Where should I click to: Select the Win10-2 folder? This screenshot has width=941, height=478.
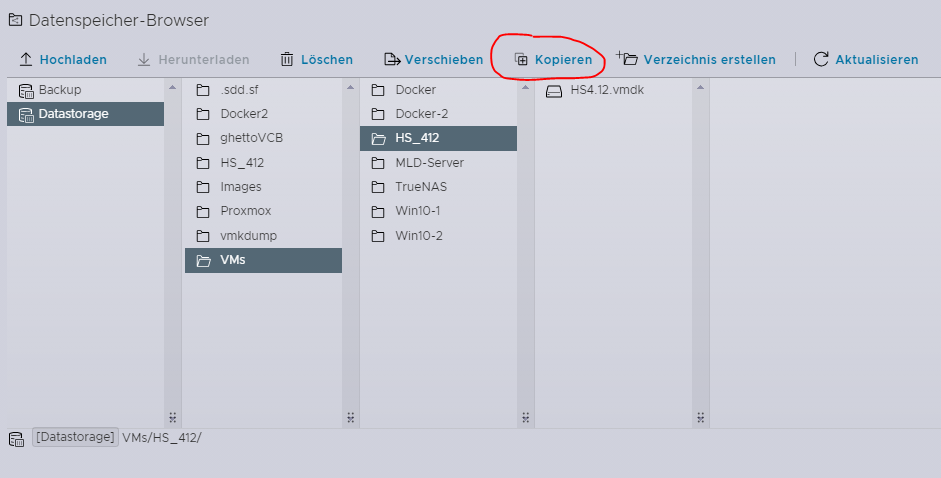(x=419, y=236)
